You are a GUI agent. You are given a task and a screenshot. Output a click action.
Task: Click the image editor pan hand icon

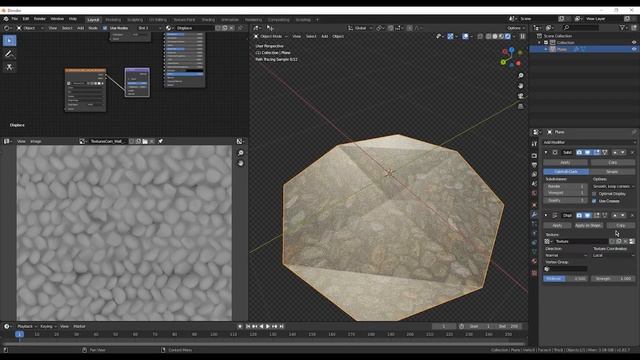click(241, 163)
